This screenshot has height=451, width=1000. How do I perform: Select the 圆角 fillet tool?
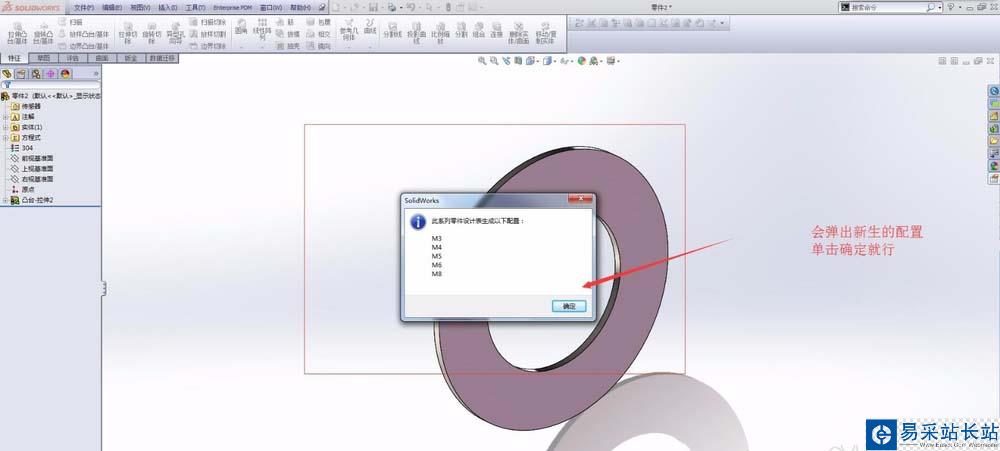tap(241, 27)
